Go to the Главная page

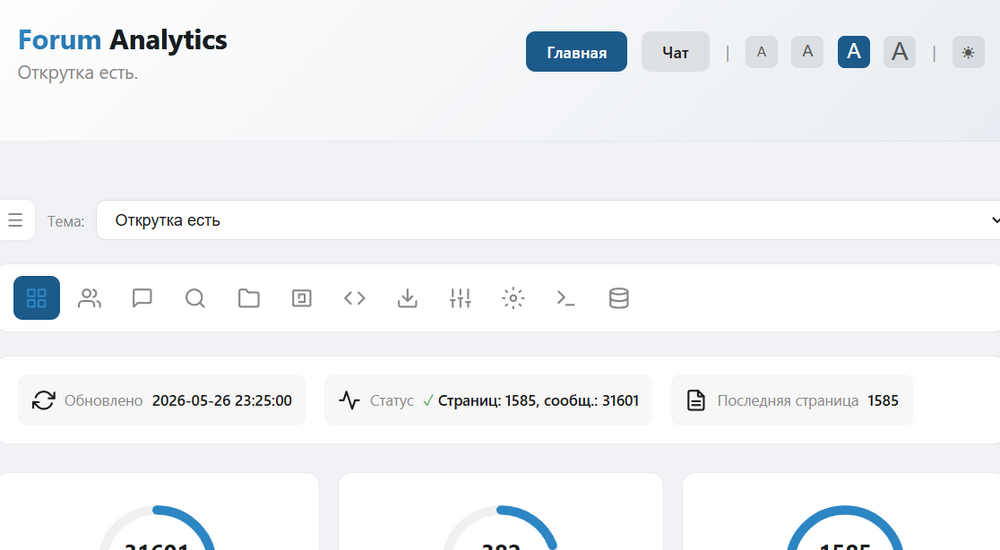pyautogui.click(x=577, y=52)
